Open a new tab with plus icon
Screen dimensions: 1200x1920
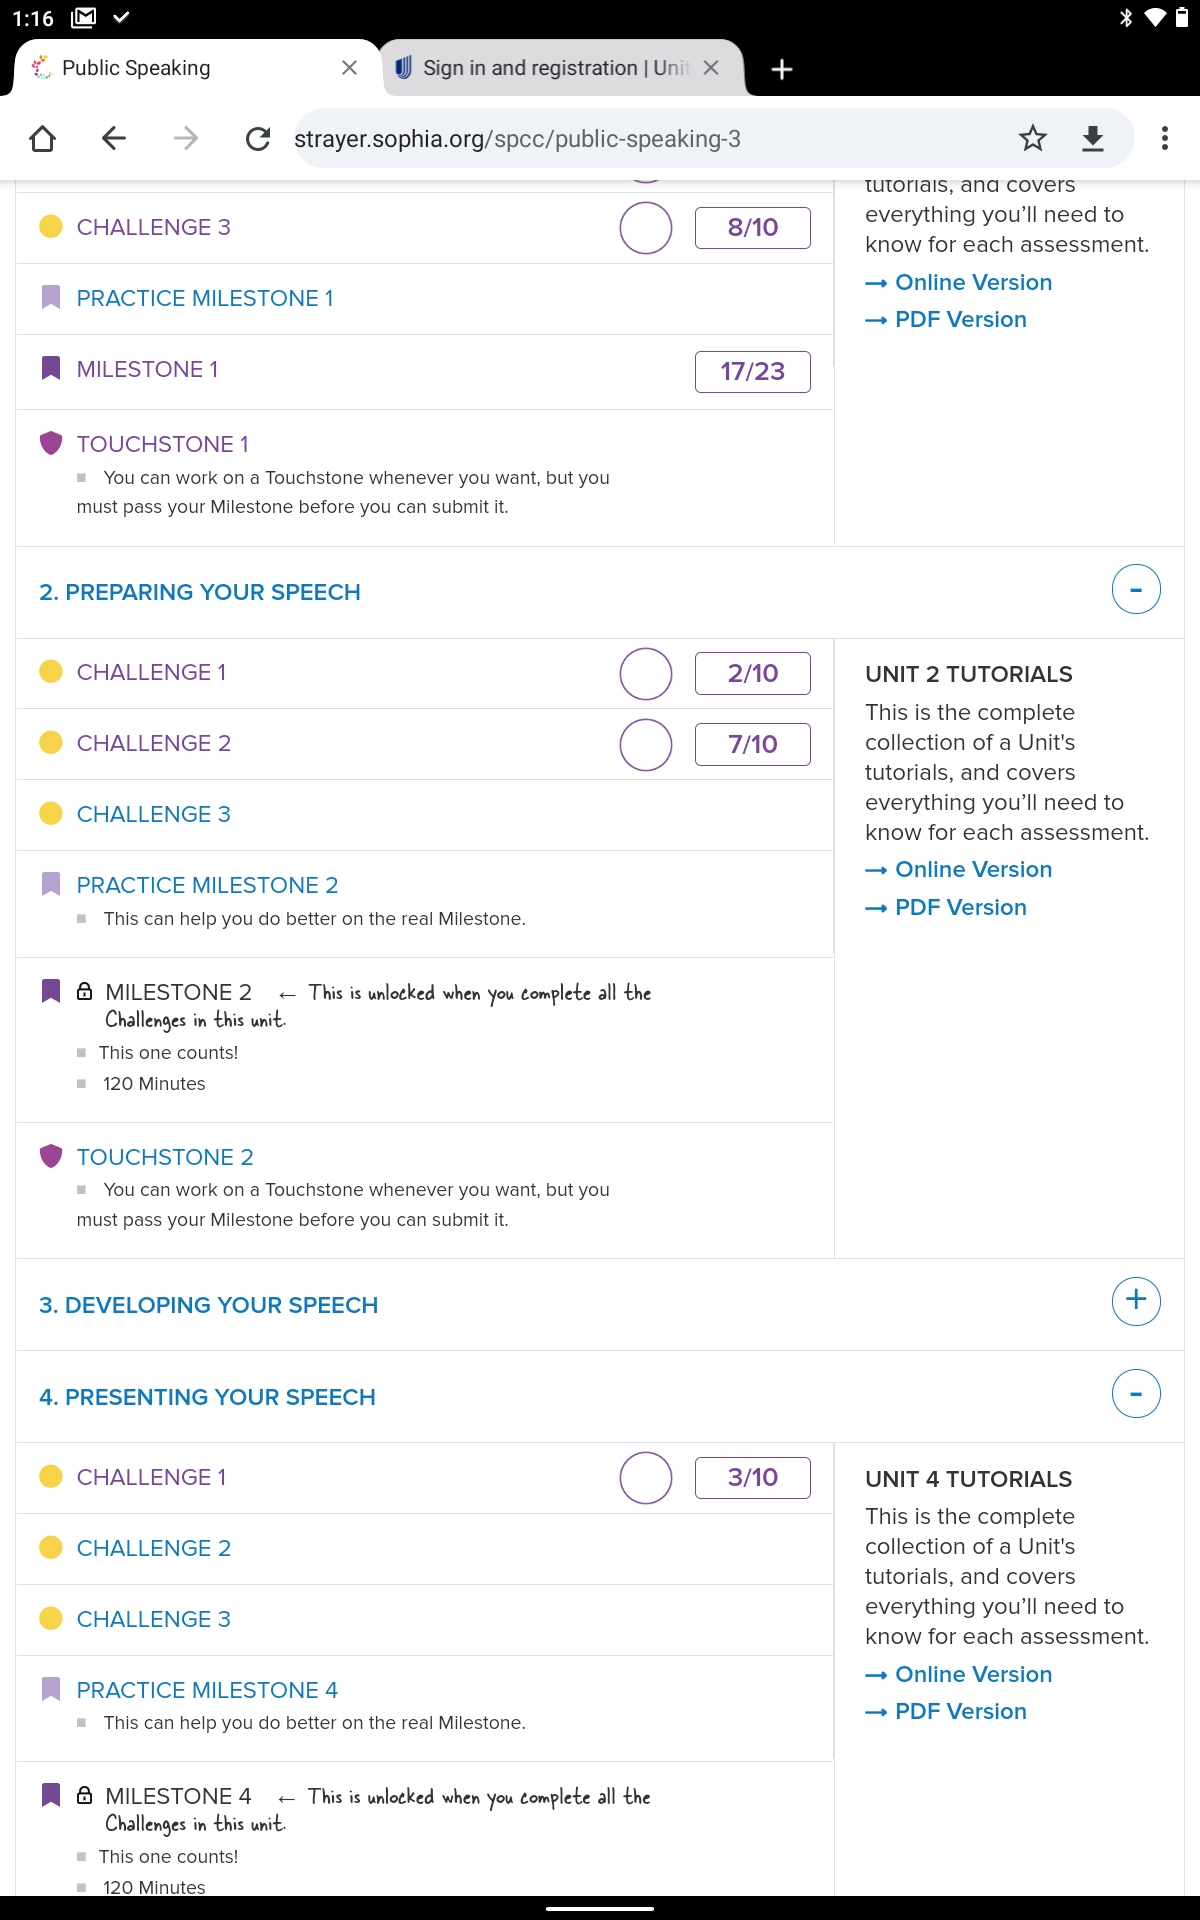point(782,68)
